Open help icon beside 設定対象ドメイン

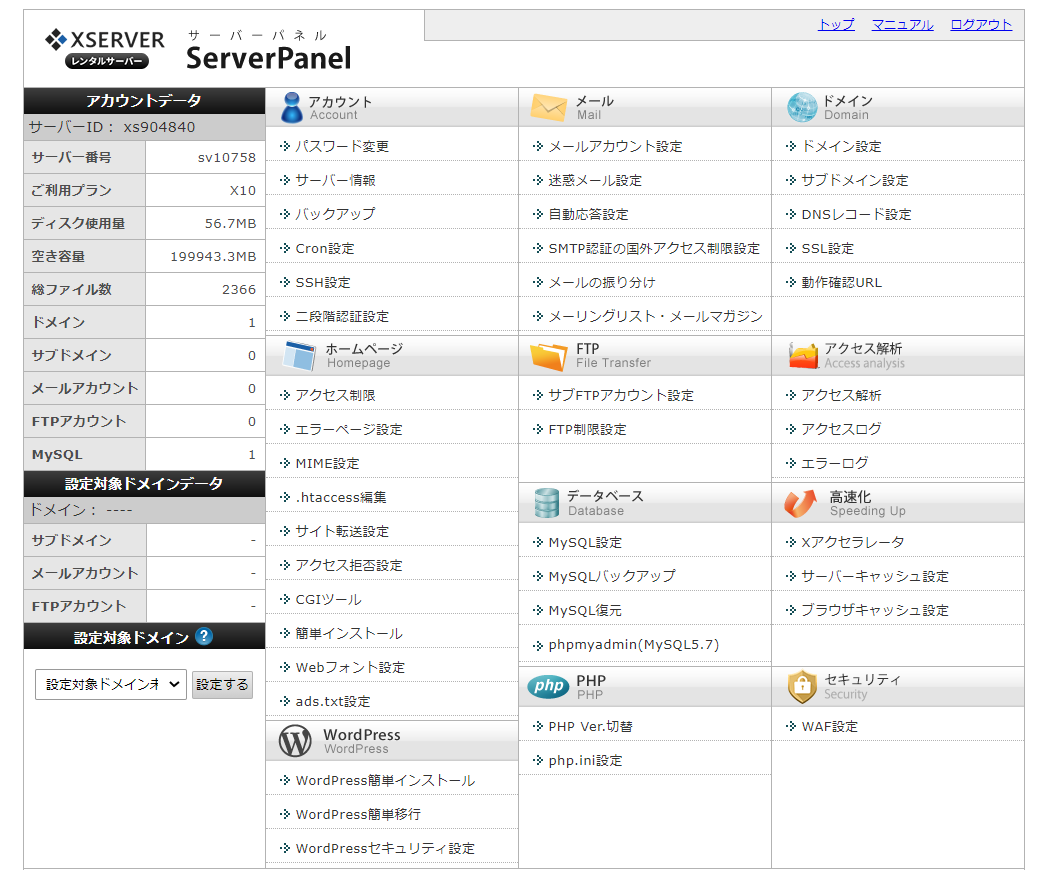point(204,637)
